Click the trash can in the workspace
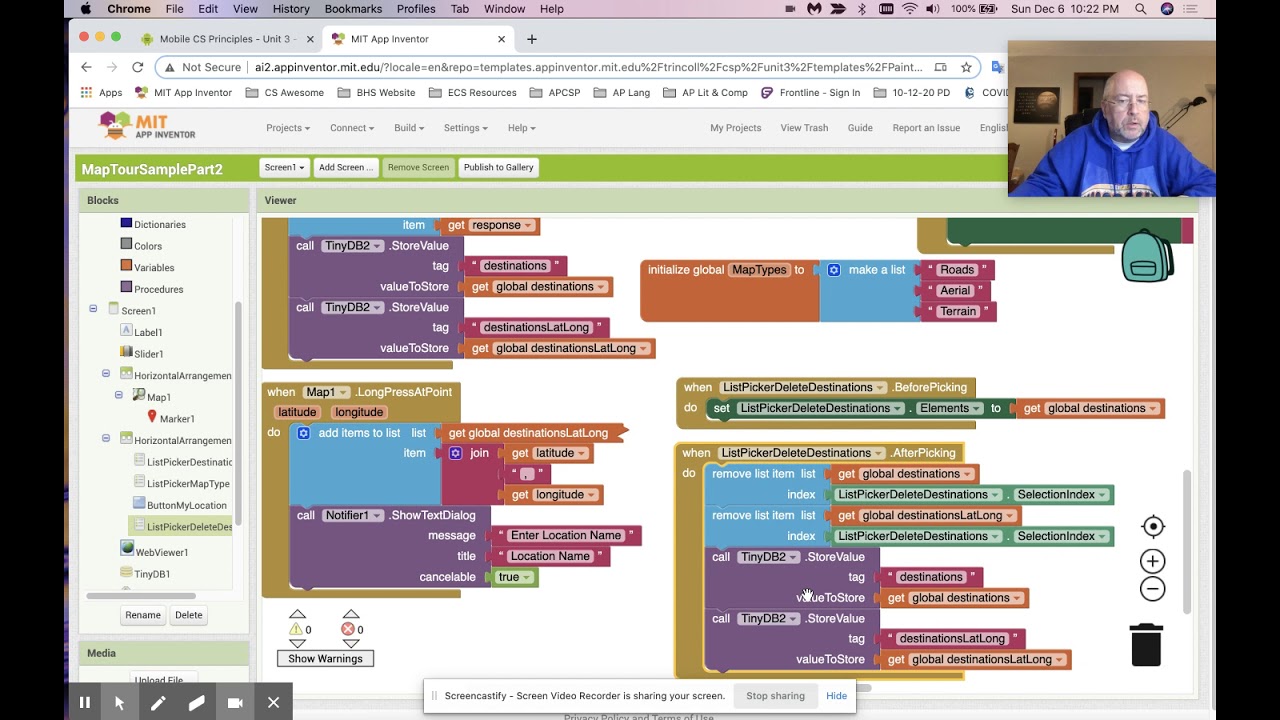 click(x=1146, y=645)
